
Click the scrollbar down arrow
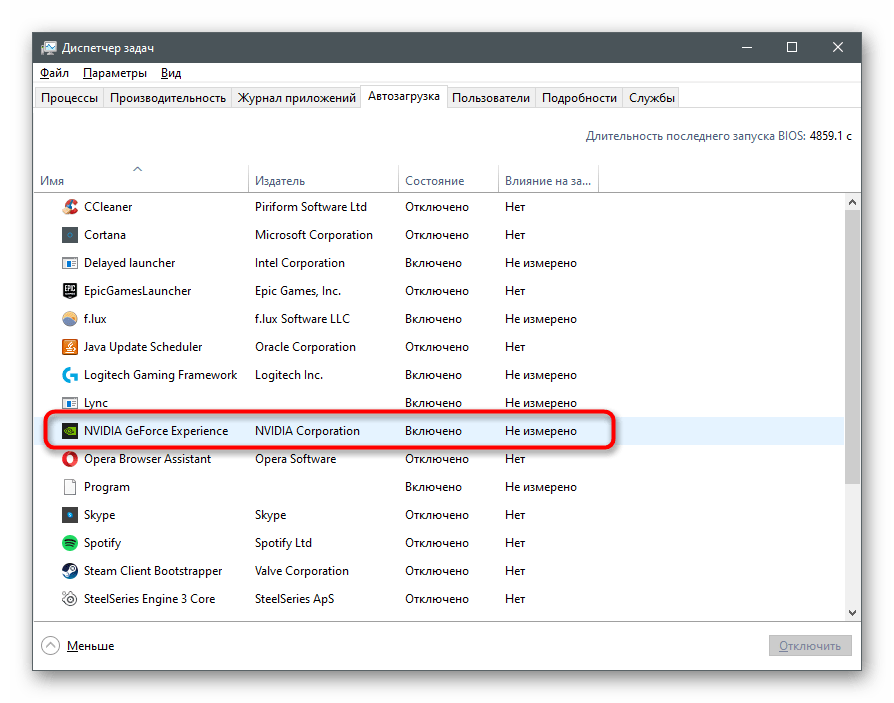(852, 613)
